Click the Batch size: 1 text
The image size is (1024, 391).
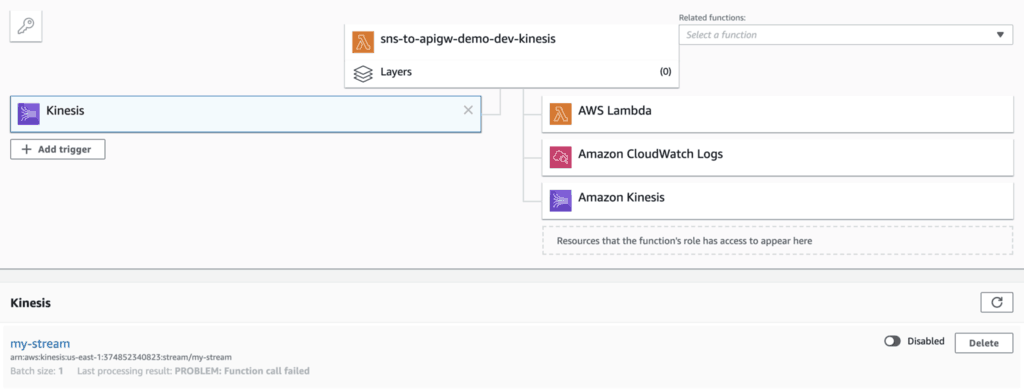pyautogui.click(x=37, y=371)
